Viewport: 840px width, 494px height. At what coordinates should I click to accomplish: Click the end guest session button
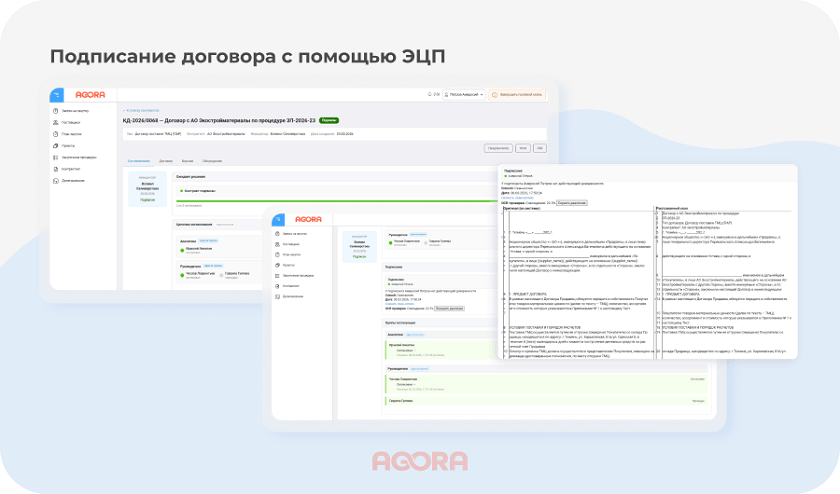(x=518, y=94)
